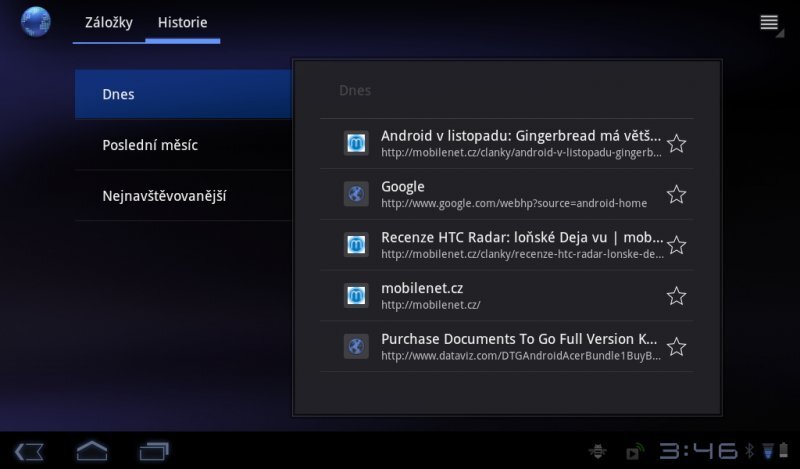Open Recenze HTC Radar history entry
Viewport: 800px width, 469px height.
tap(507, 245)
